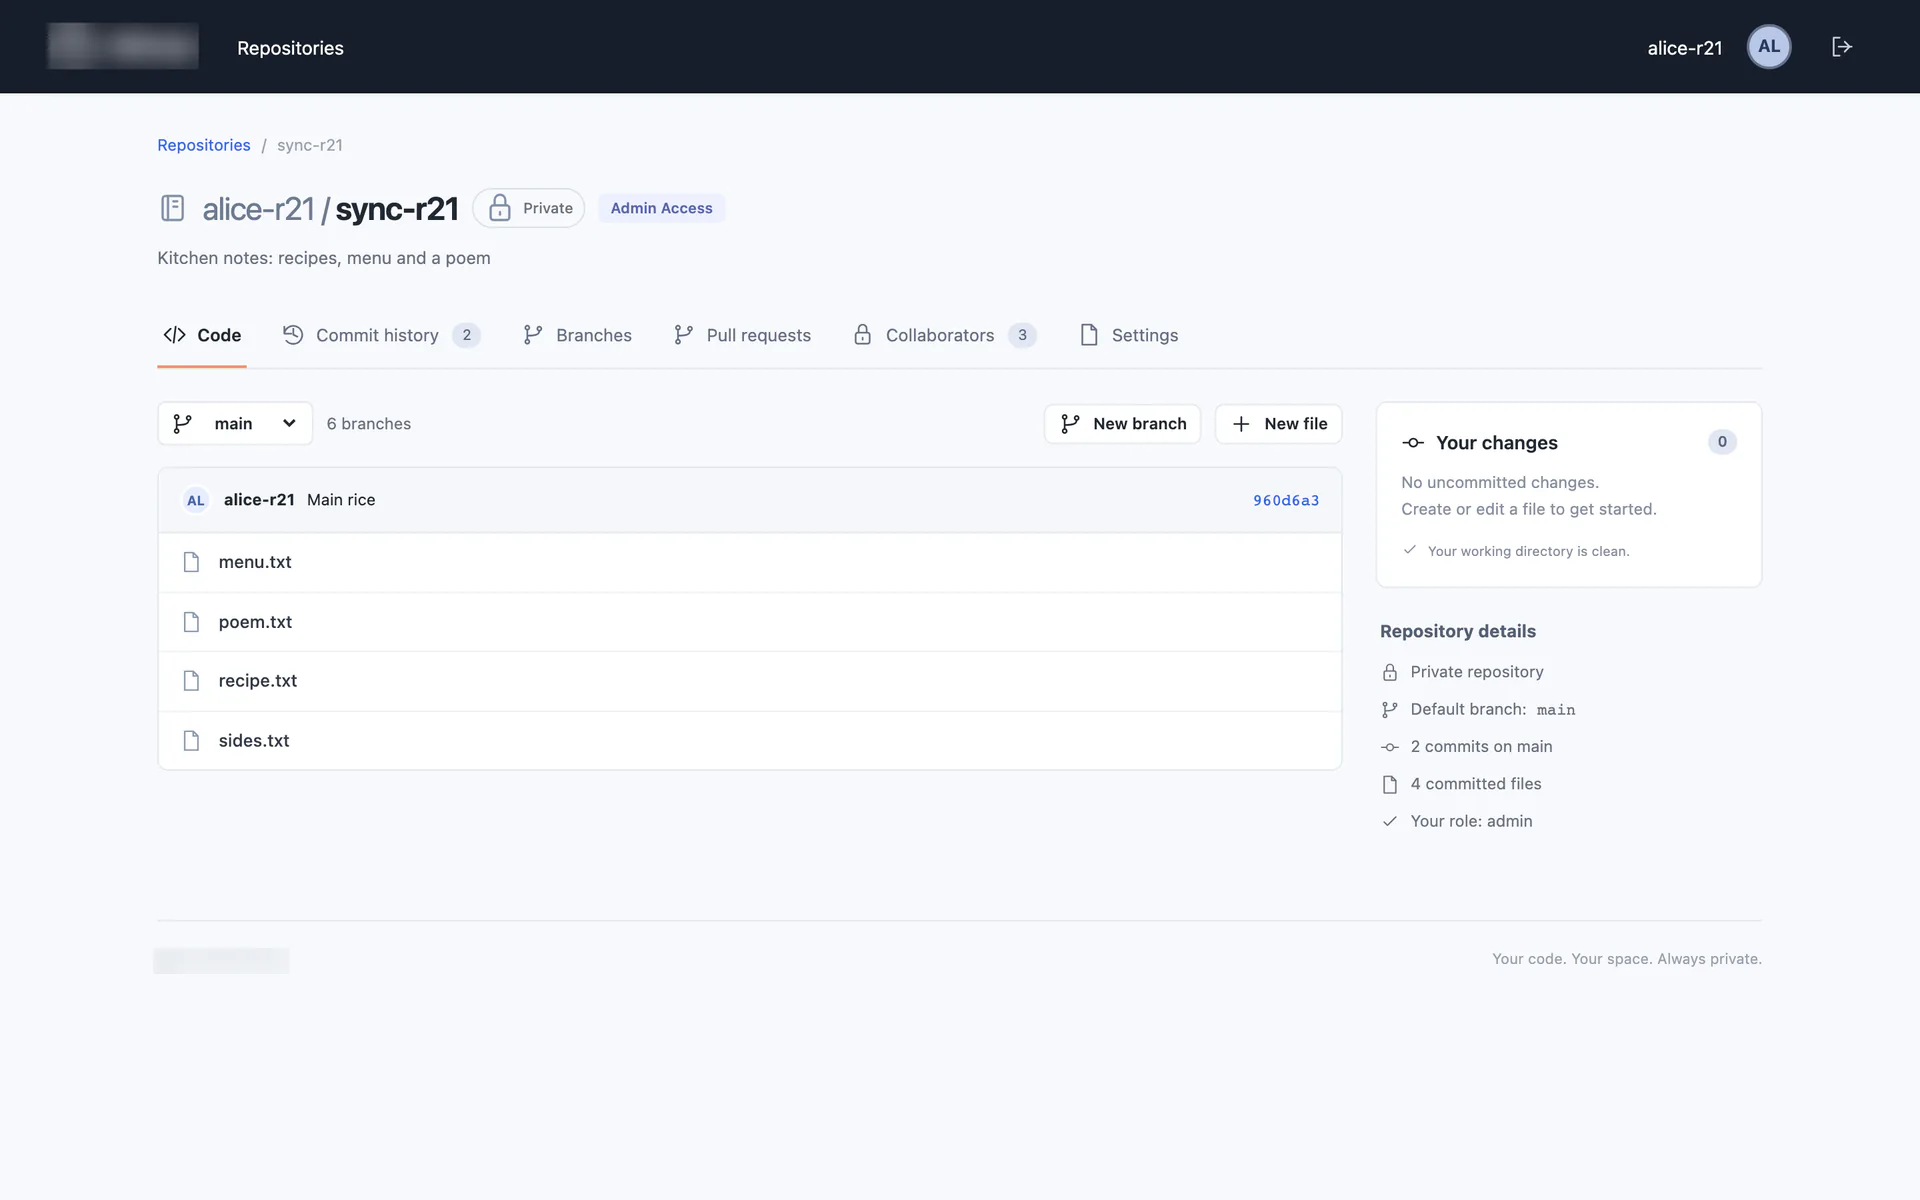Open the menu.txt file

tap(255, 562)
